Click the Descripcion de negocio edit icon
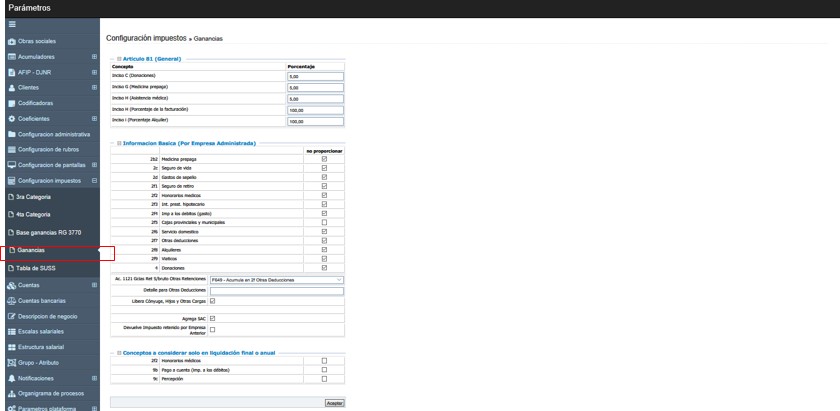Viewport: 840px width, 411px height. (x=12, y=316)
